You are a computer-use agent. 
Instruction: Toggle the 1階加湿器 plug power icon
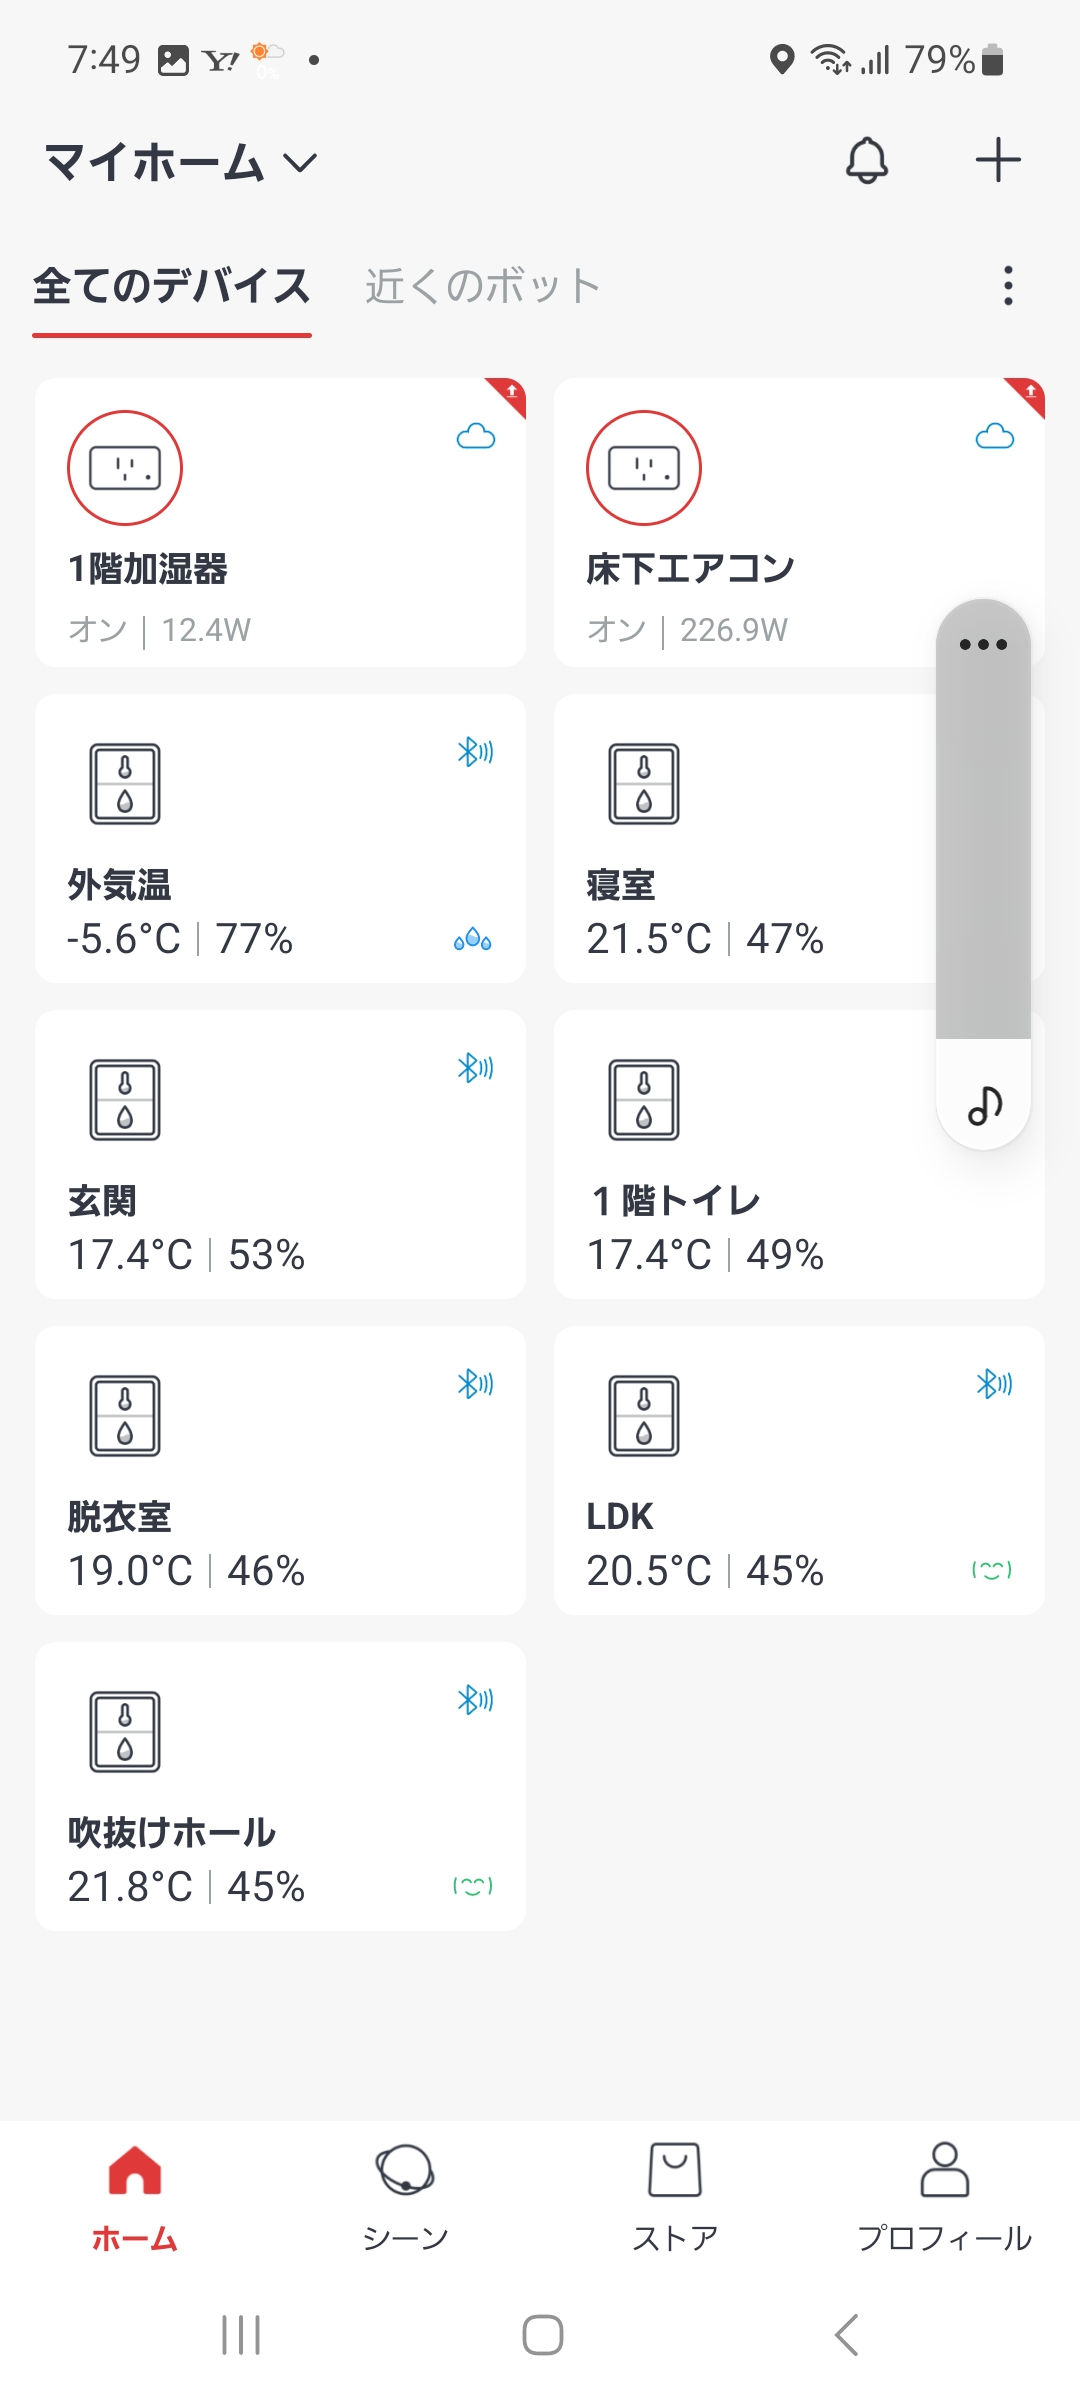pos(125,468)
